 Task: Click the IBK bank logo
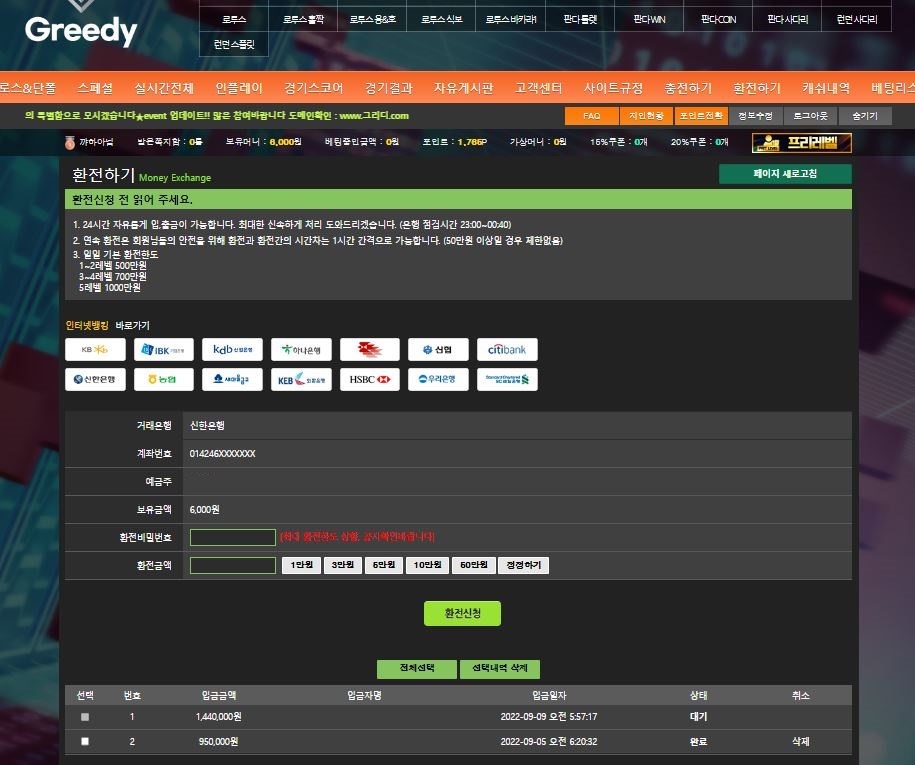click(164, 349)
